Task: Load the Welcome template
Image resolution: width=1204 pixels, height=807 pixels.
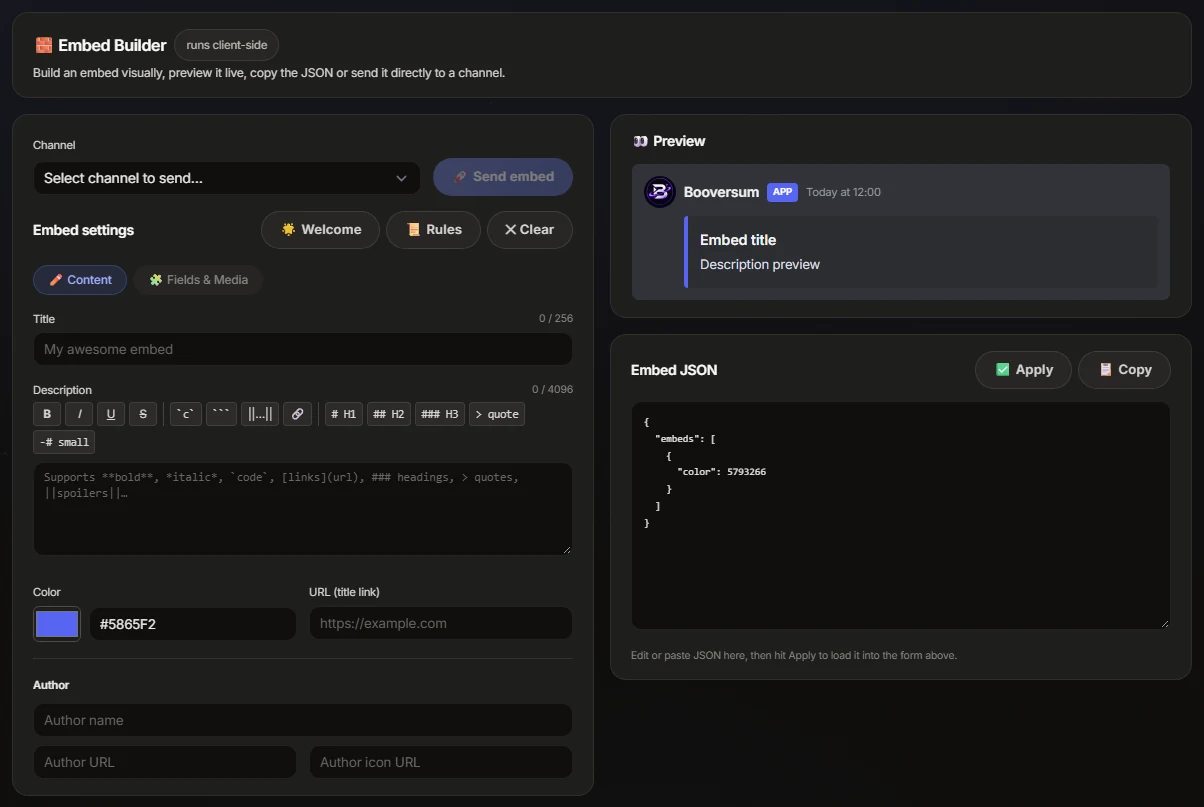Action: [320, 230]
